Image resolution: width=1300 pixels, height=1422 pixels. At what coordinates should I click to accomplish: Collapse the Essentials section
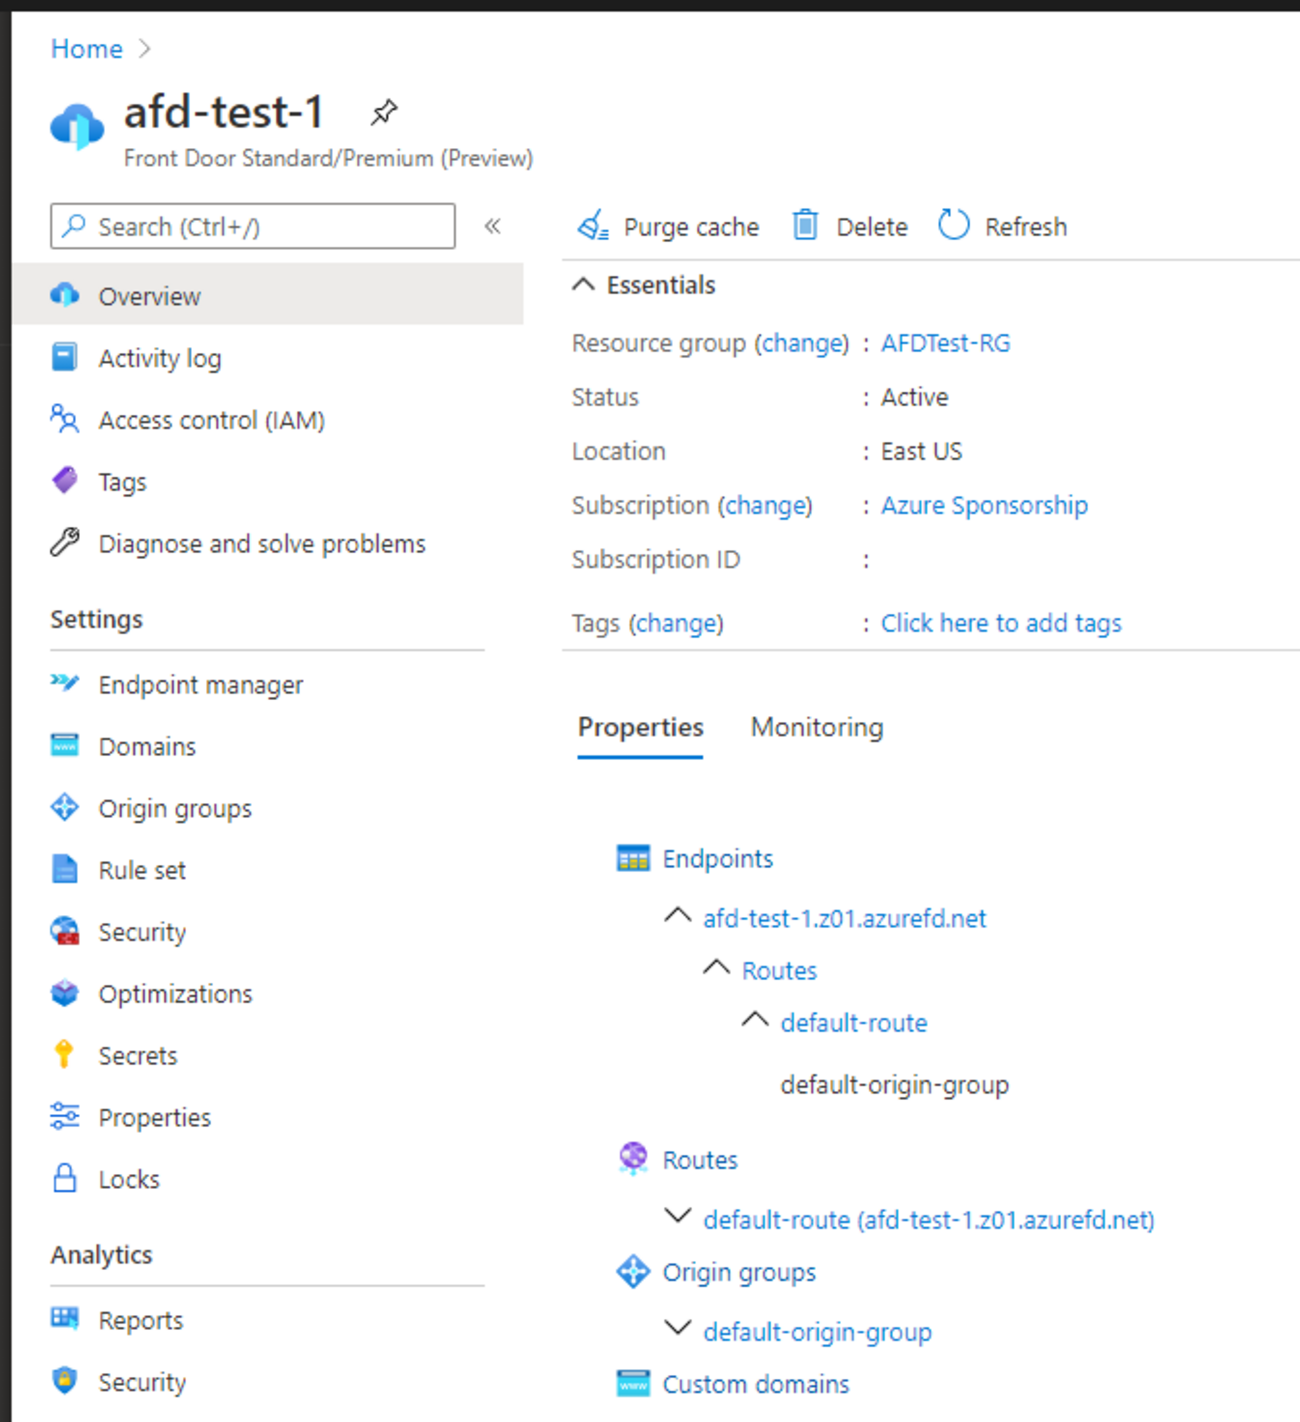[x=584, y=285]
